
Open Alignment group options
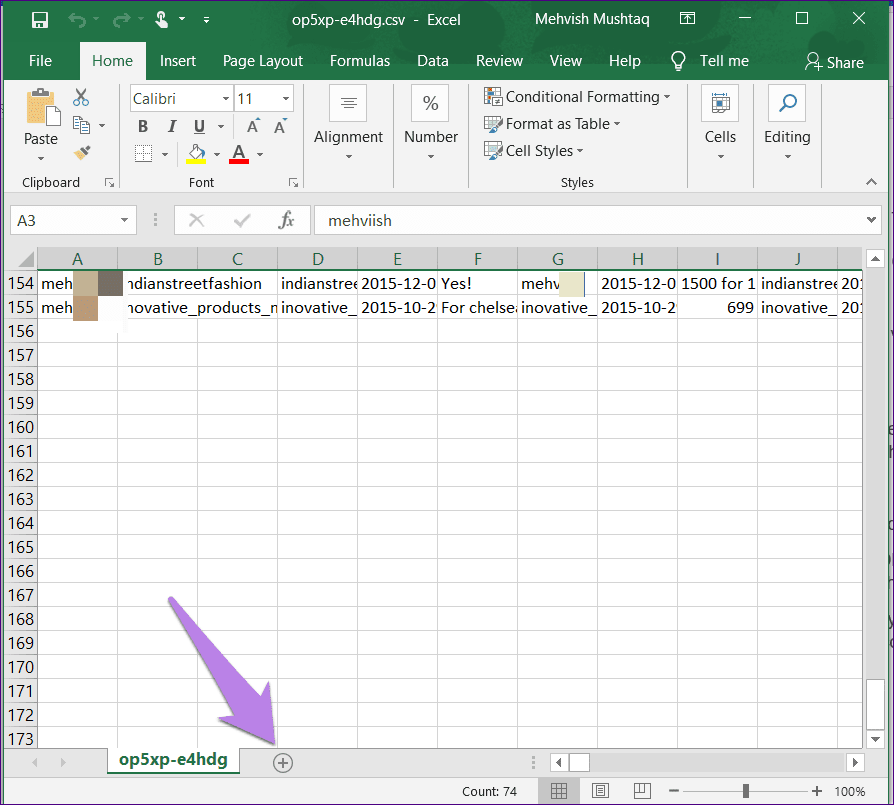pos(348,123)
